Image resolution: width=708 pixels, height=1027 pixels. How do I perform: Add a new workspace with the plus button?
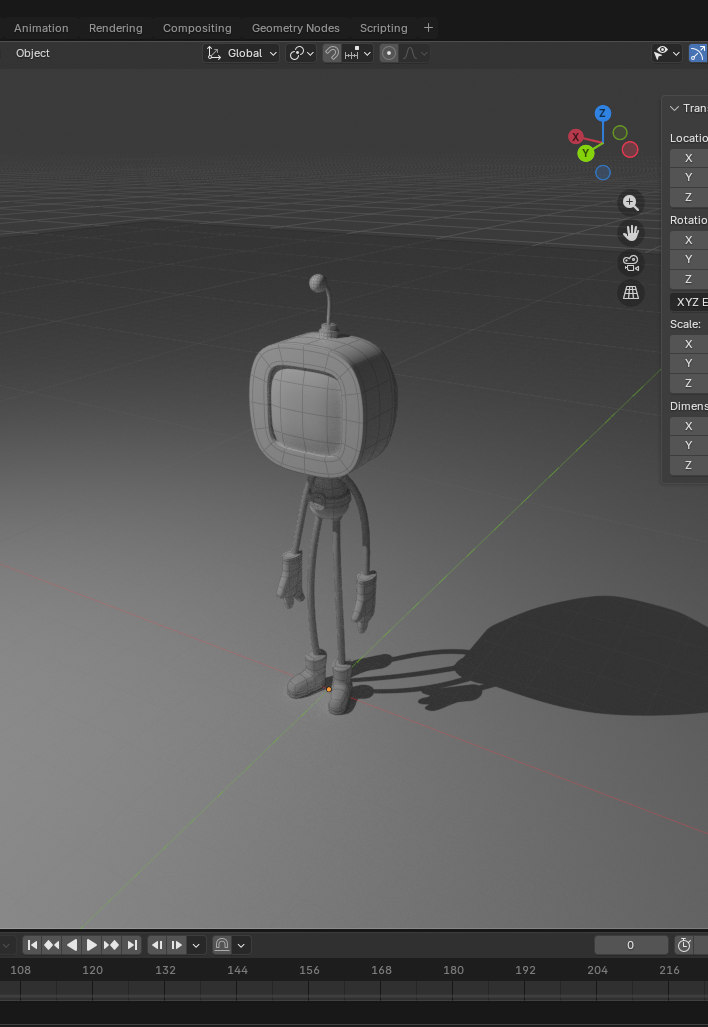pyautogui.click(x=428, y=28)
